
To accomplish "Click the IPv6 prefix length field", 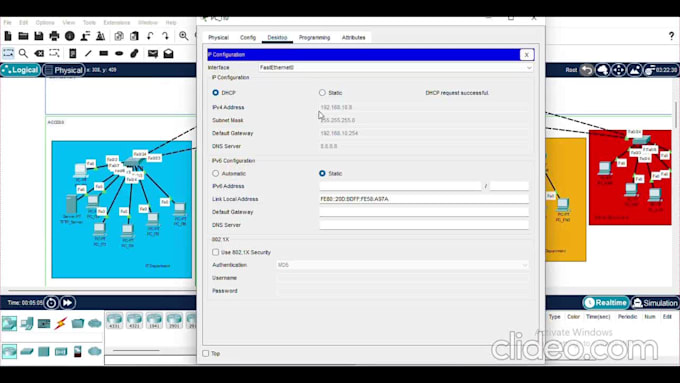I will (509, 186).
